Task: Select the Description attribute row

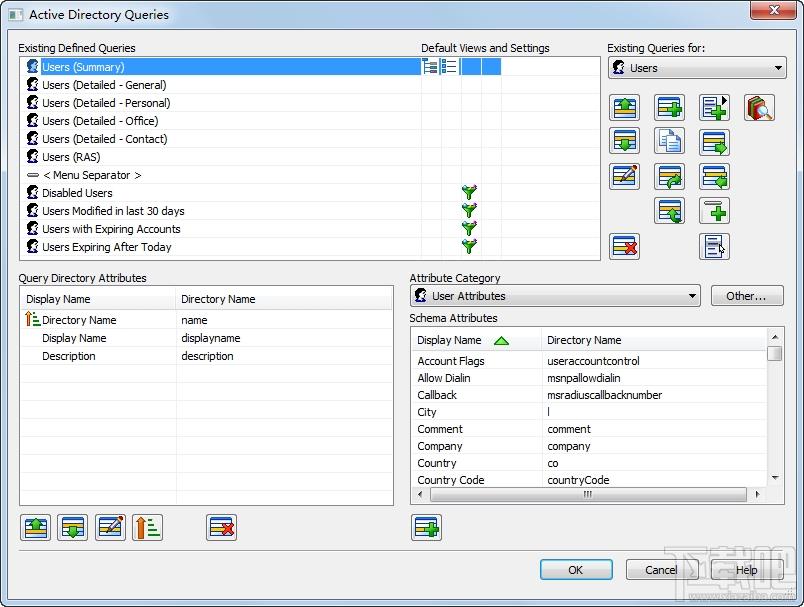Action: click(207, 356)
